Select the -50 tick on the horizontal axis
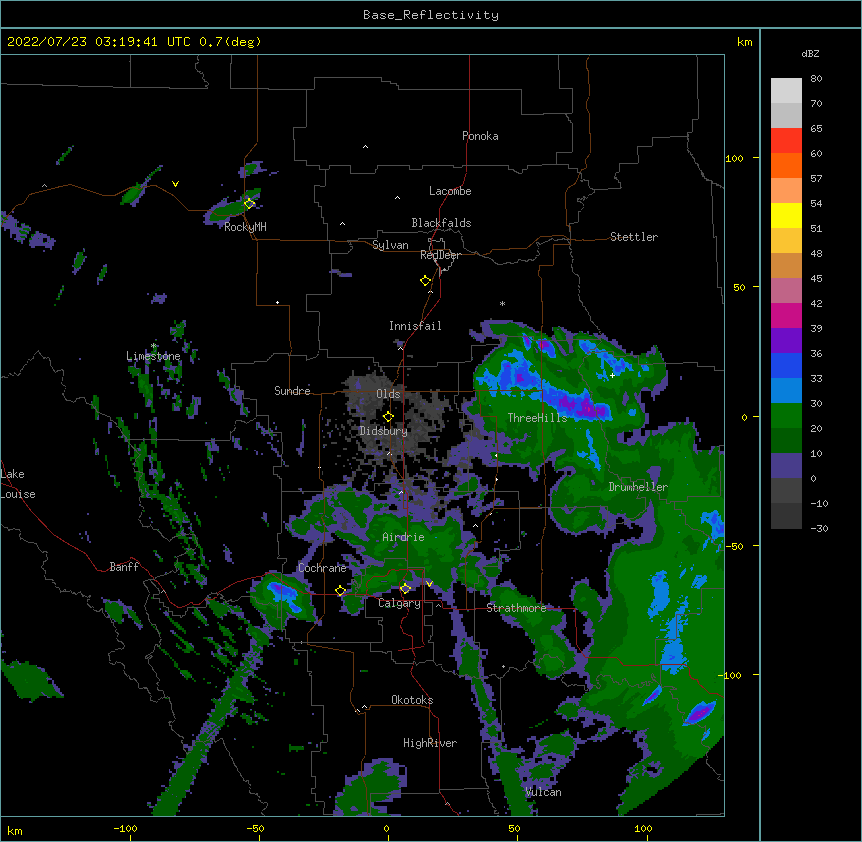 coord(255,828)
